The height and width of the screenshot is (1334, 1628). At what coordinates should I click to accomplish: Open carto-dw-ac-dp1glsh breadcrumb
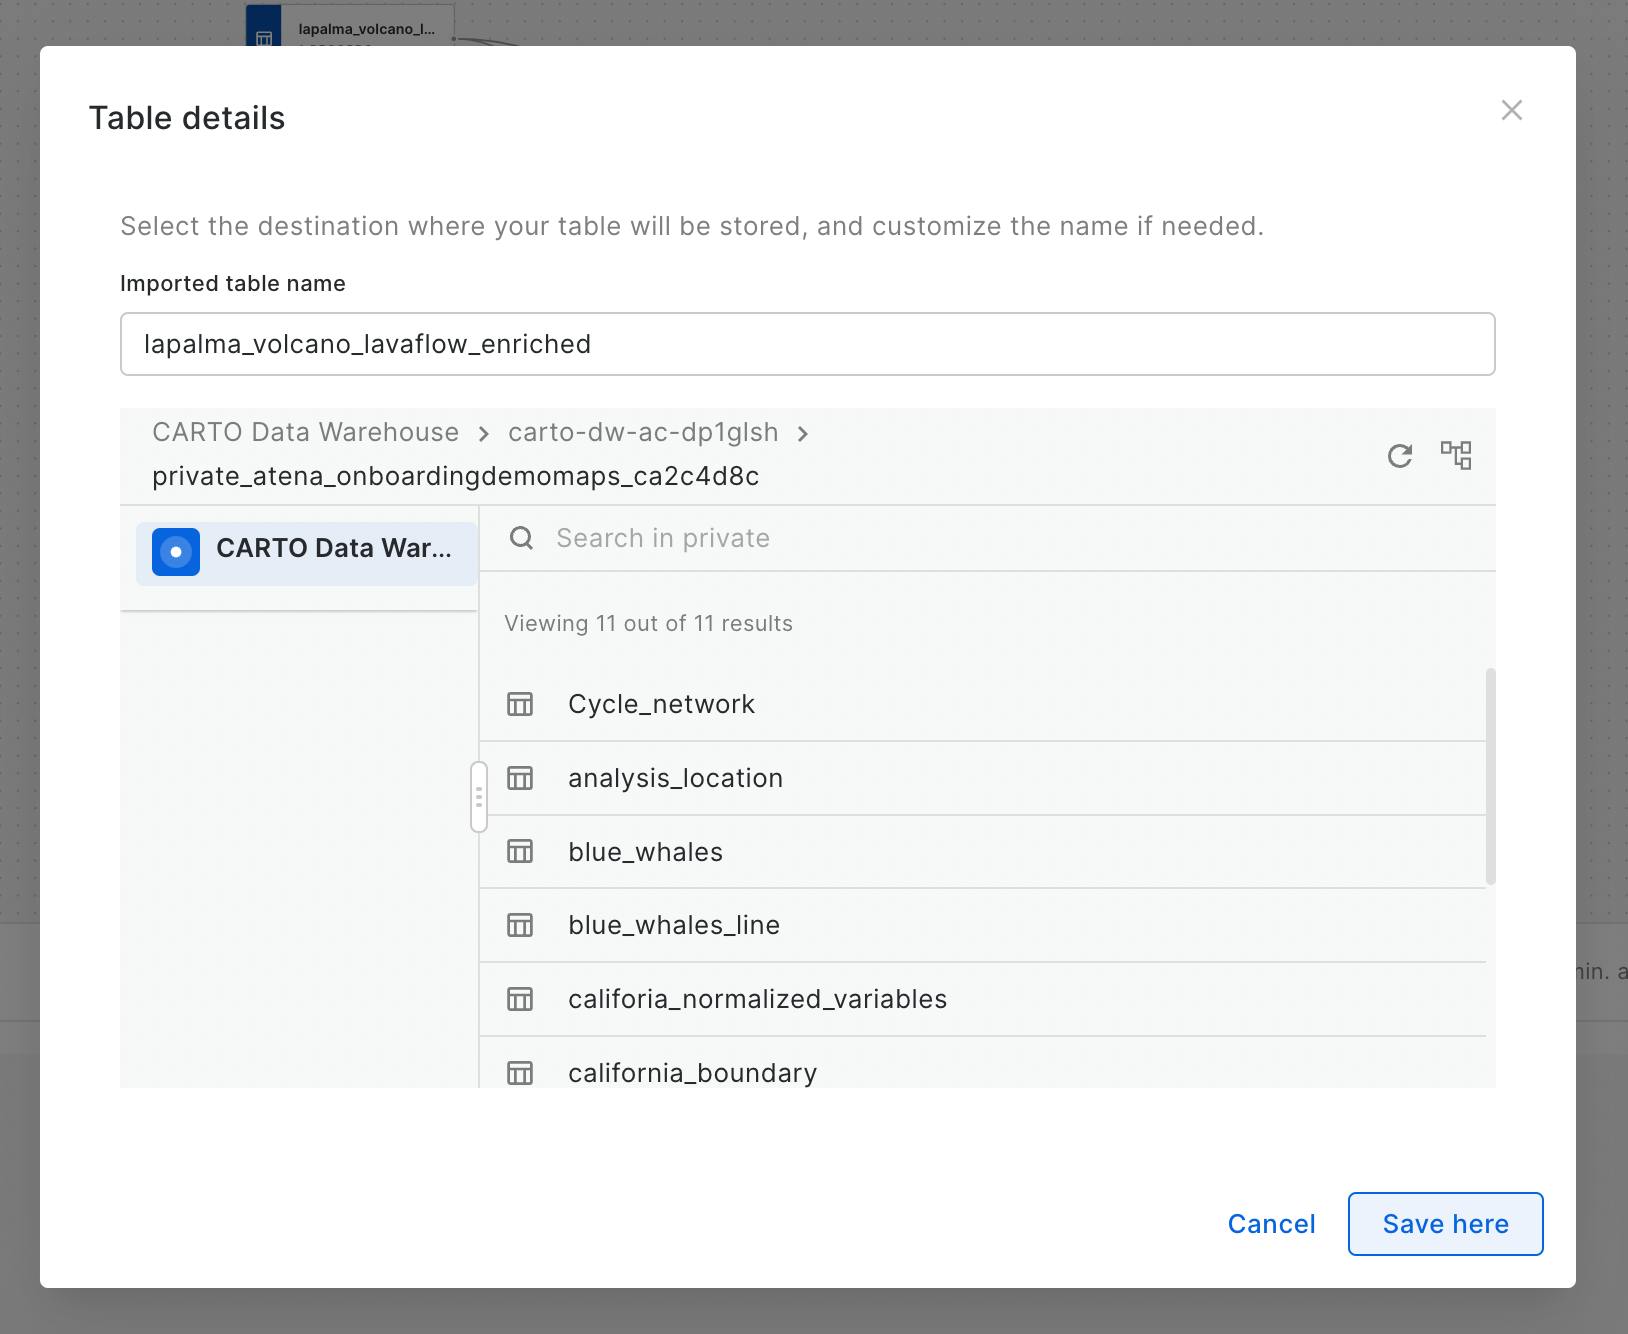643,432
